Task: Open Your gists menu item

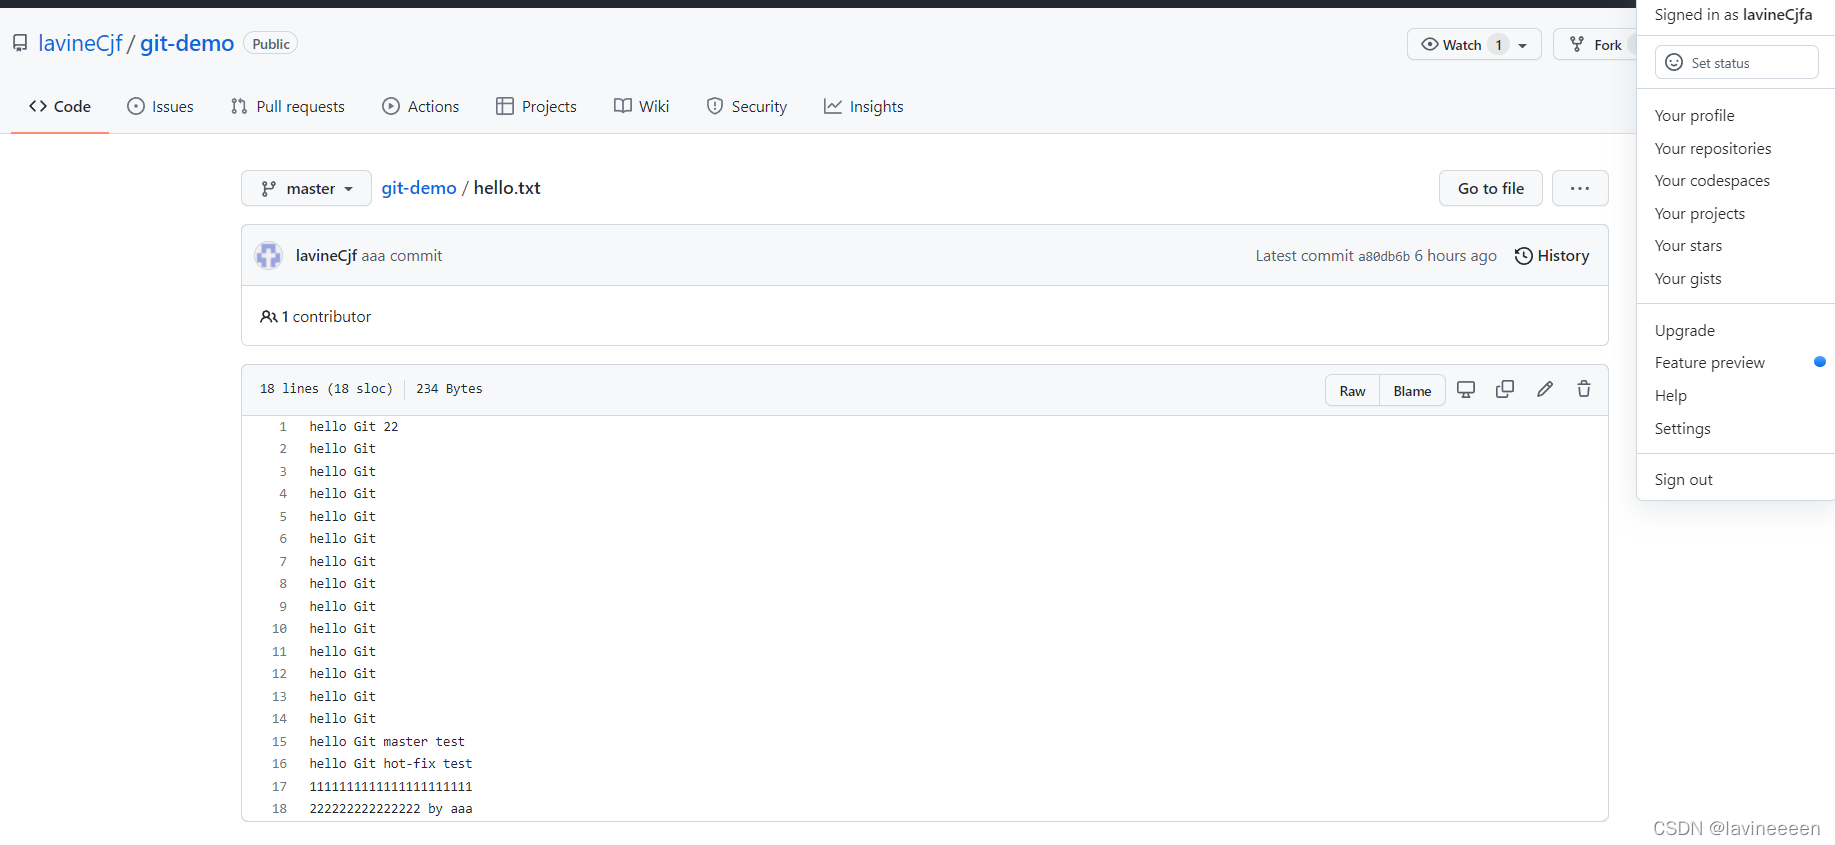Action: (x=1688, y=279)
